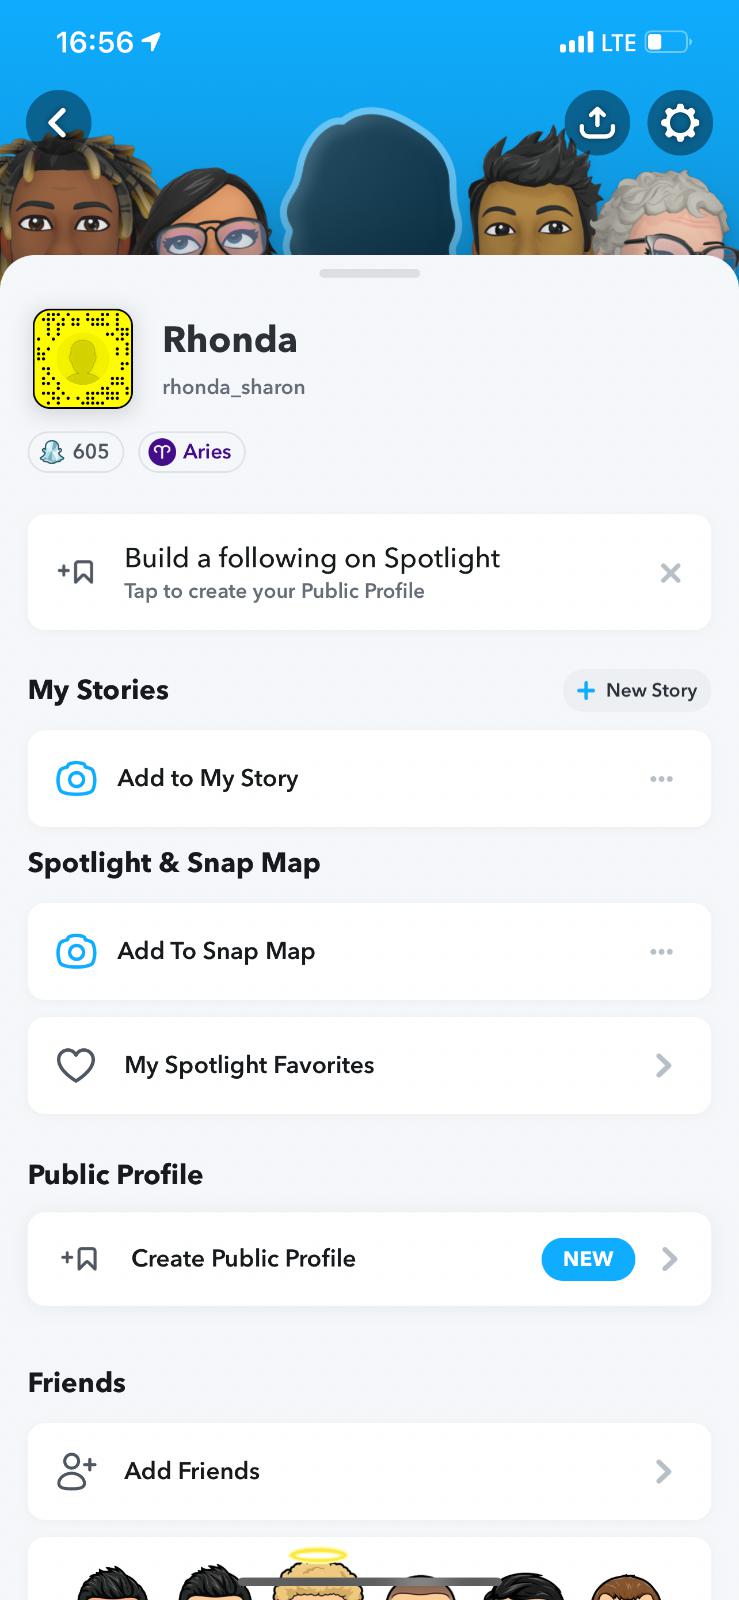Tap the yellow Snapcode profile image
Image resolution: width=739 pixels, height=1600 pixels.
[83, 359]
